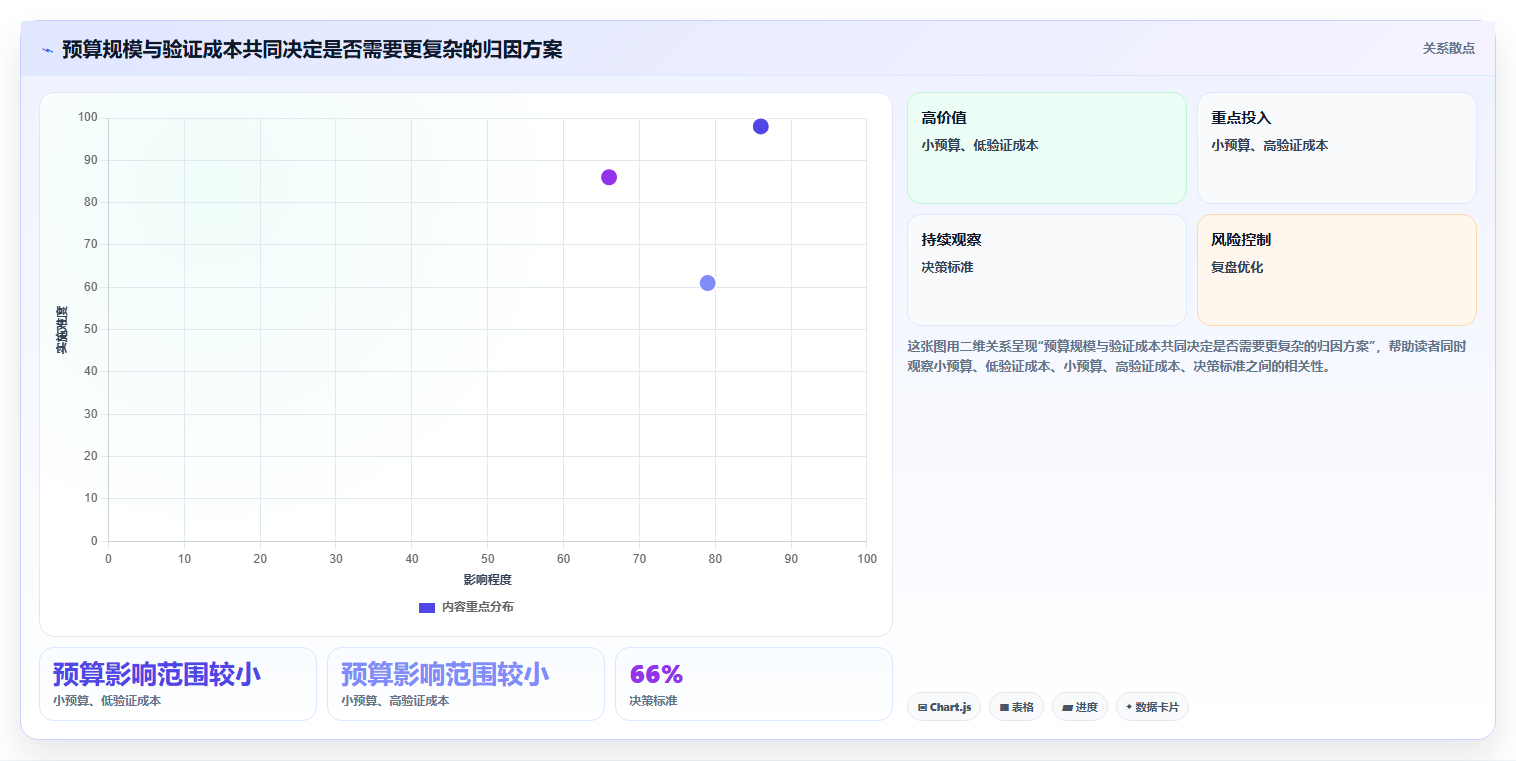1516x761 pixels.
Task: Open the 重点投入 quadrant card
Action: [1336, 148]
